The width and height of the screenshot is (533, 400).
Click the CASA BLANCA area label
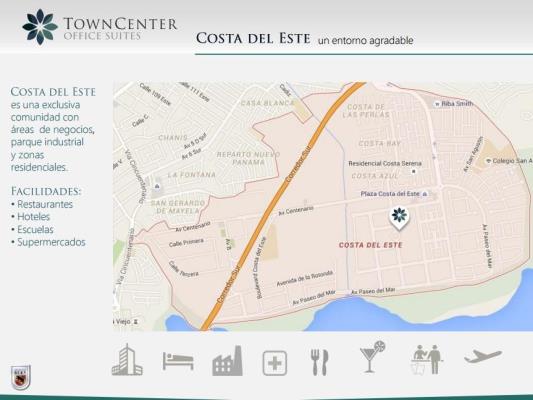(268, 103)
